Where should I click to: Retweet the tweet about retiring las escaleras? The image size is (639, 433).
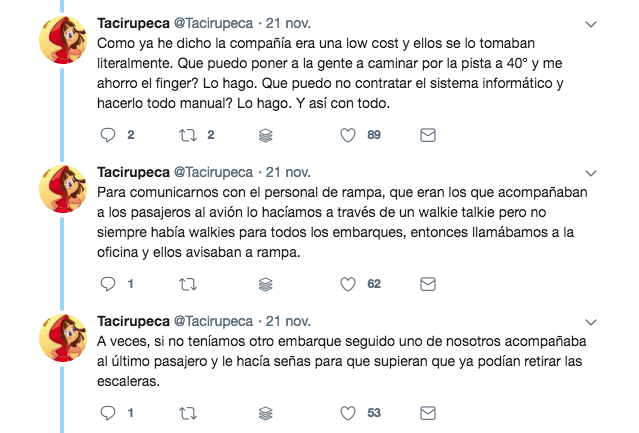(188, 413)
